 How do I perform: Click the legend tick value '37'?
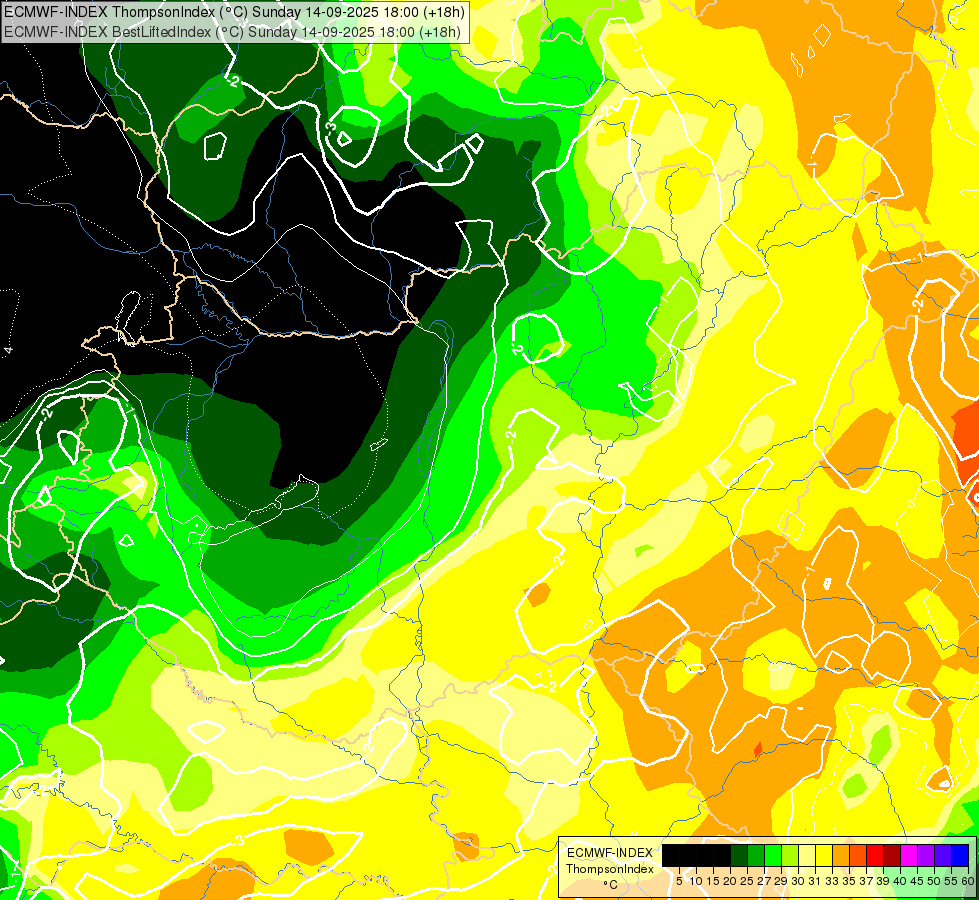pyautogui.click(x=867, y=881)
